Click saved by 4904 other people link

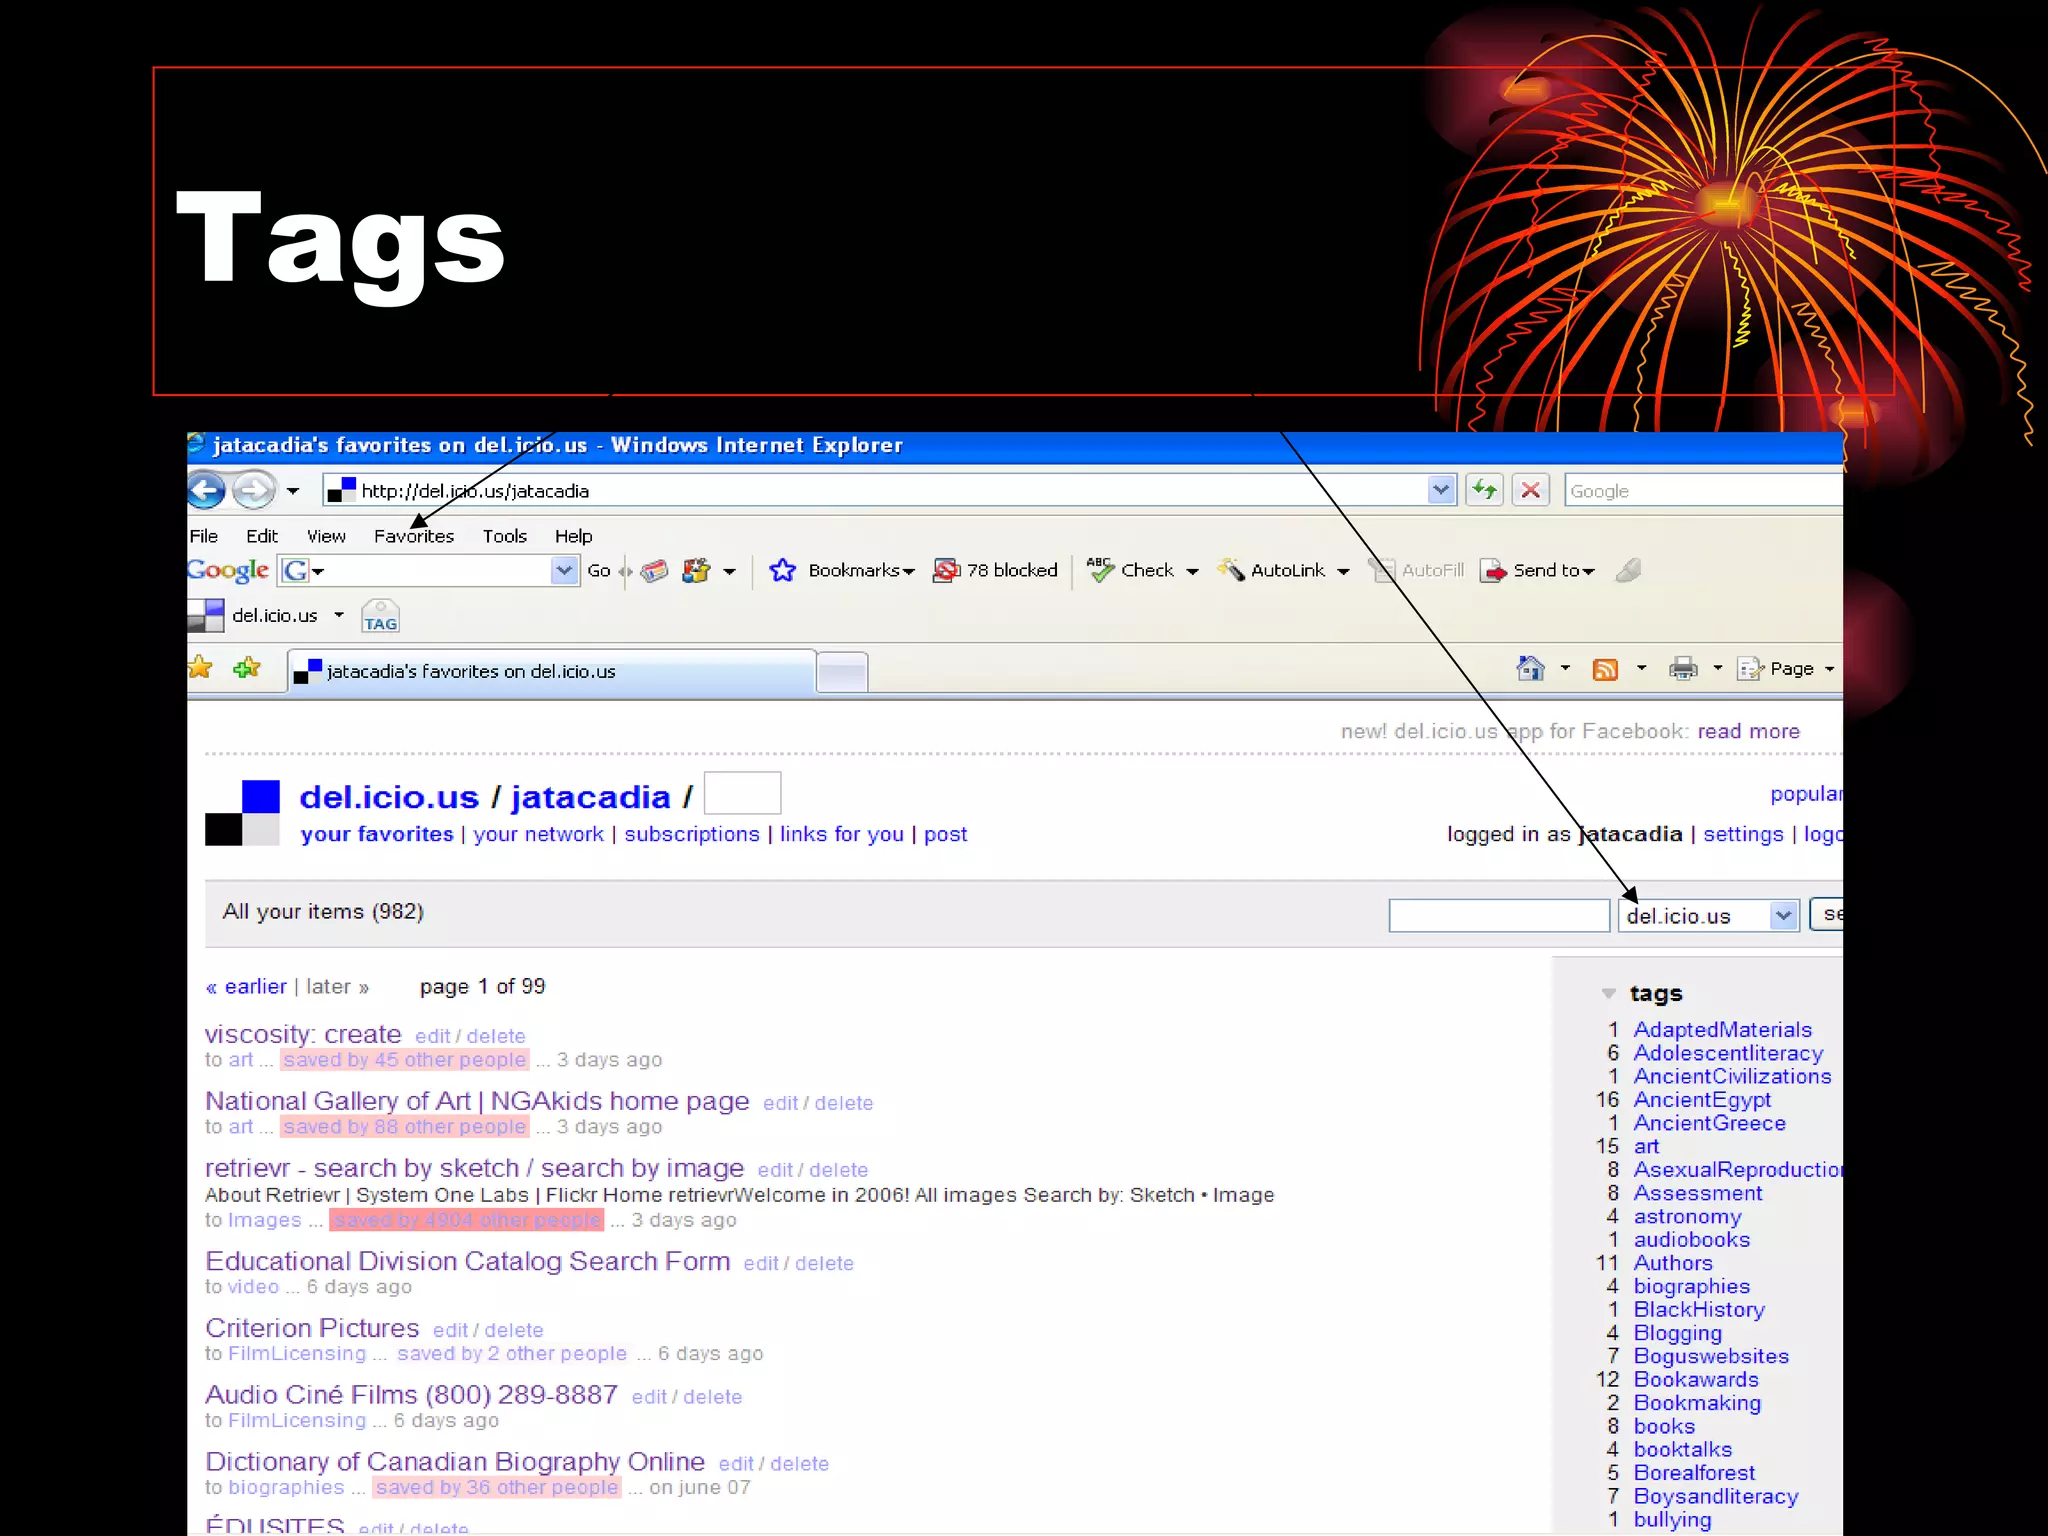467,1220
